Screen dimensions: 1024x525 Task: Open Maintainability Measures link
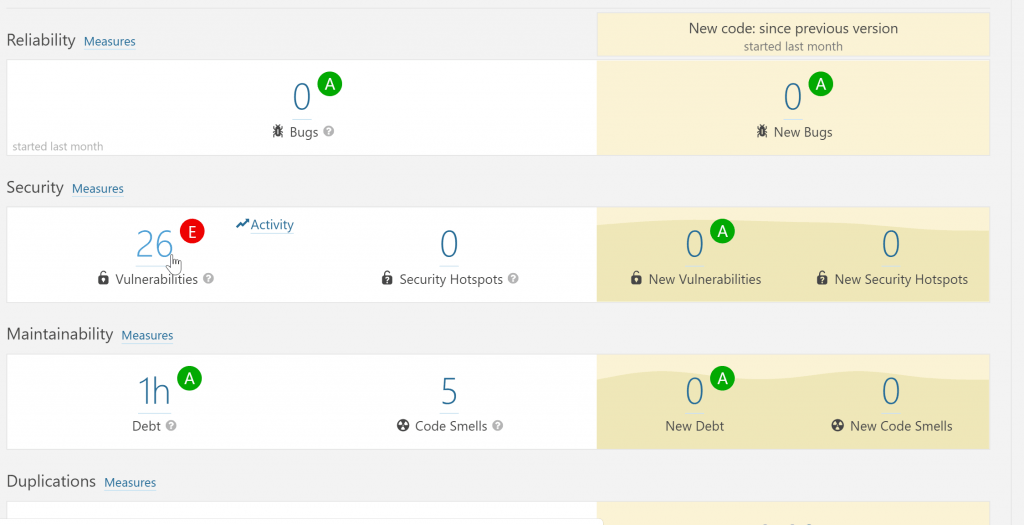click(147, 336)
